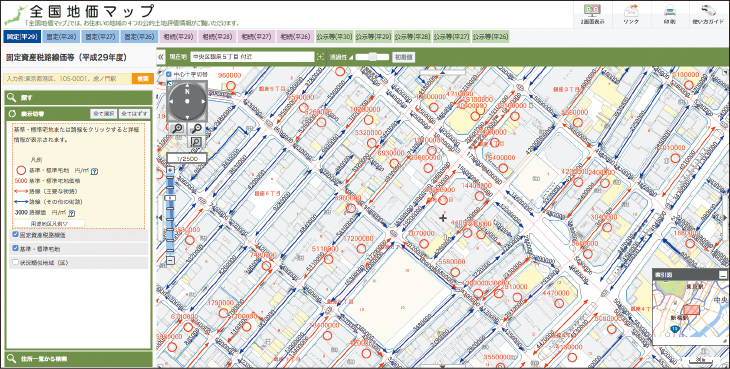
Task: Click the zoom-out magnifier icon
Action: coord(196,129)
